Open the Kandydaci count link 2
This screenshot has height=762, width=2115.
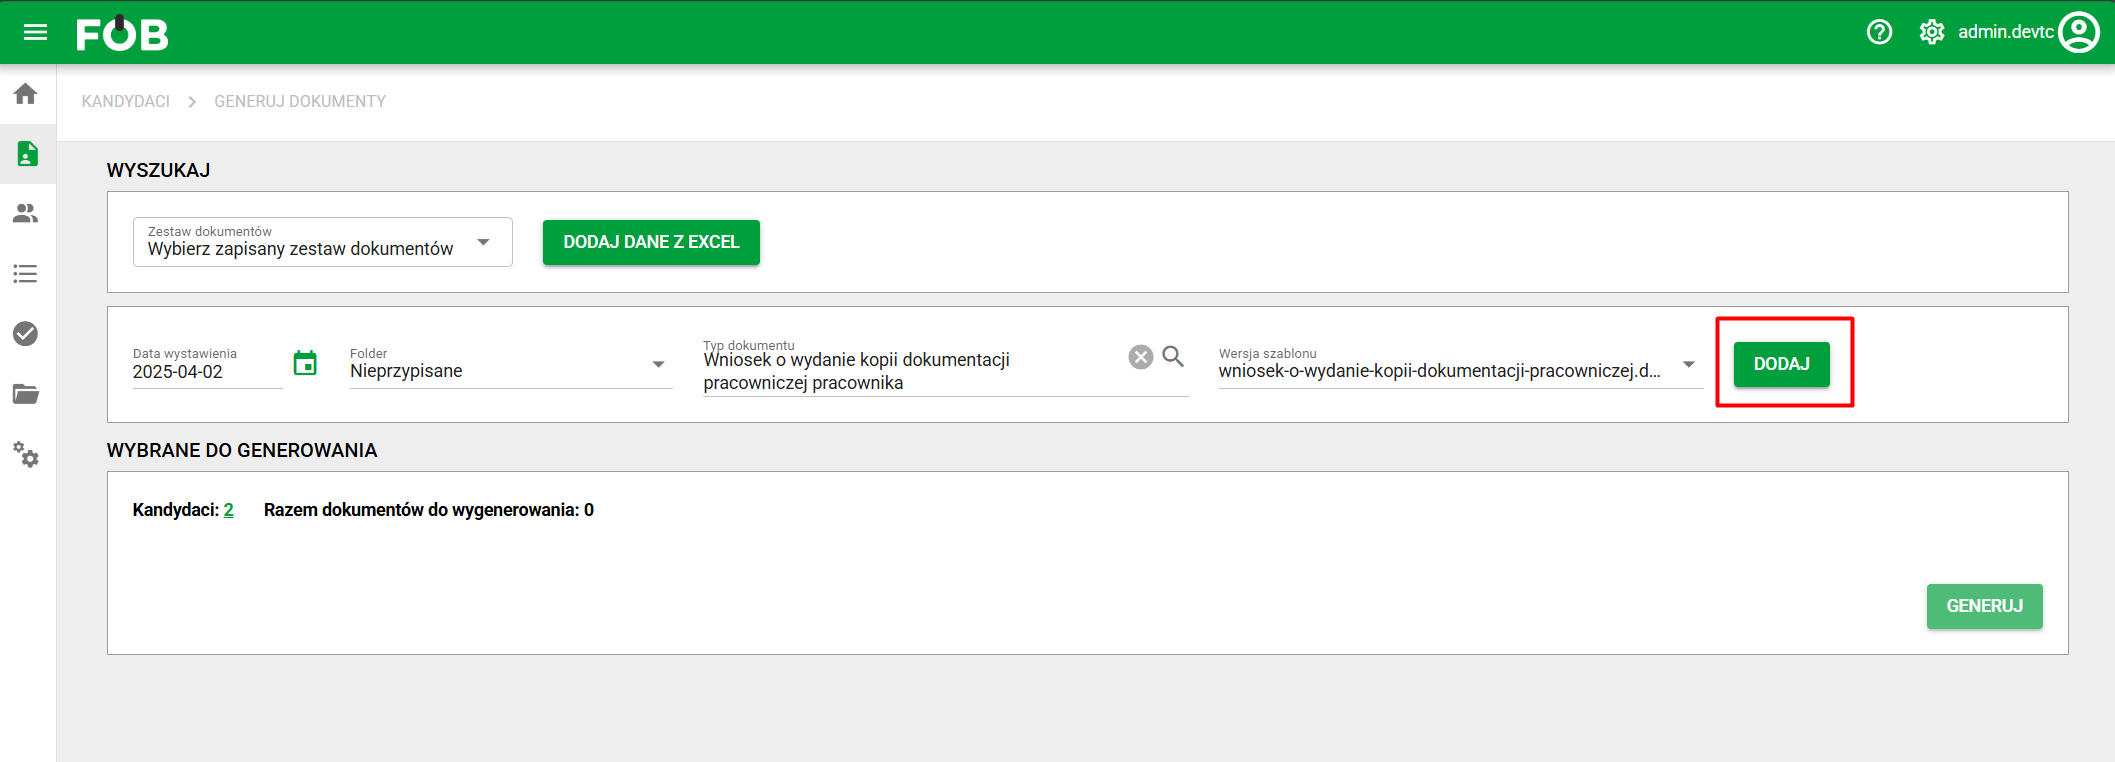point(229,510)
